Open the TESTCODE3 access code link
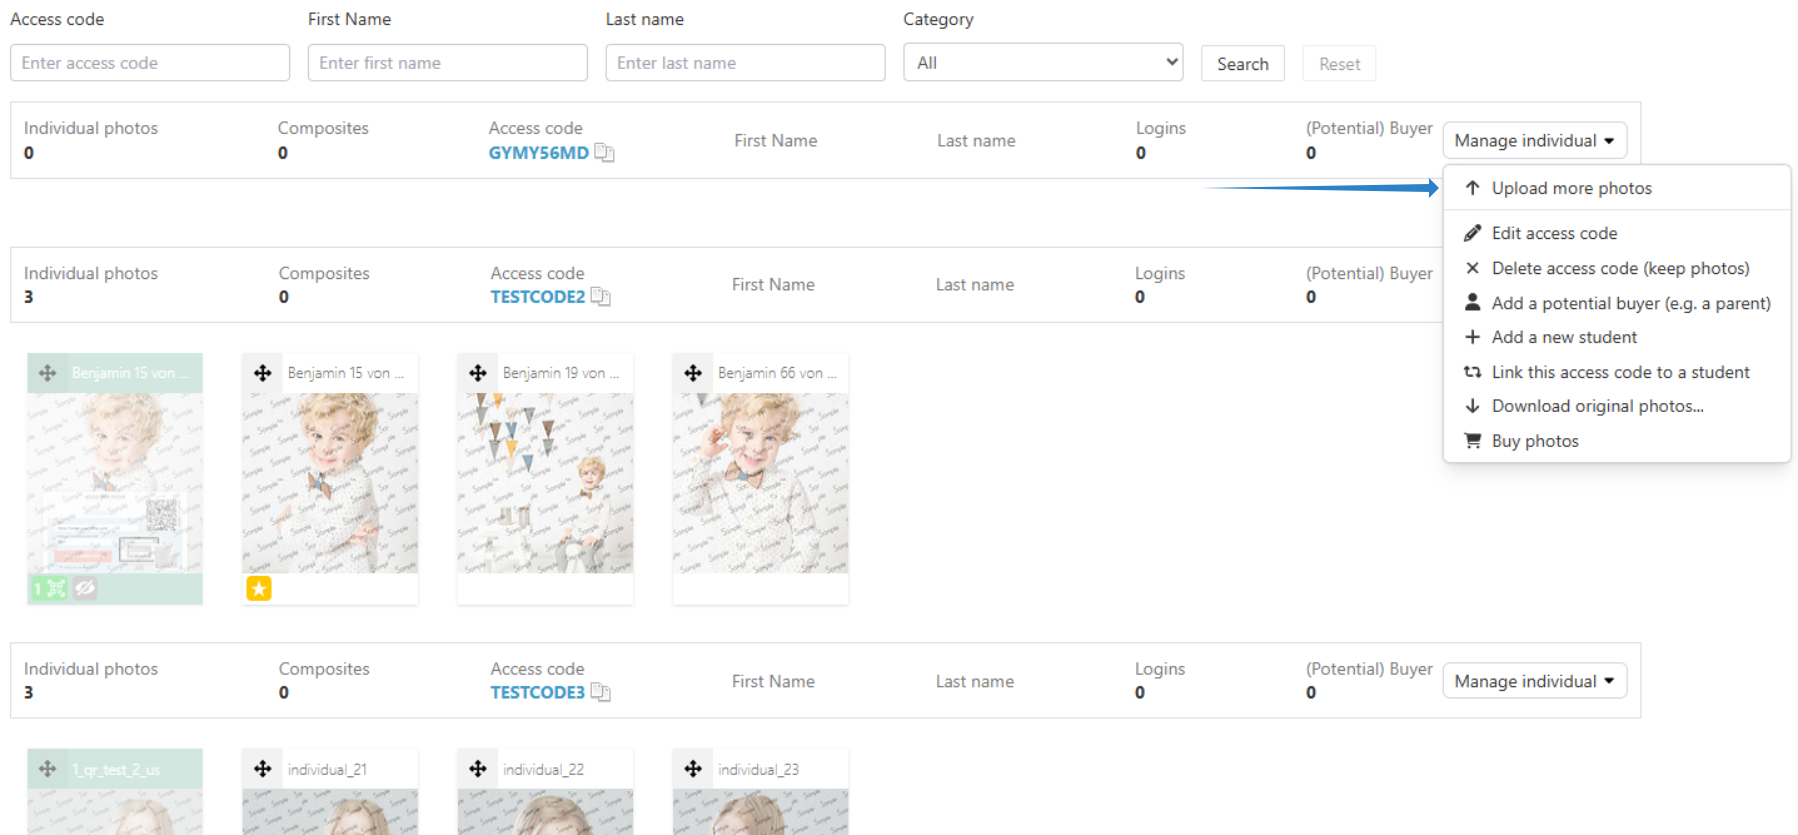This screenshot has width=1798, height=835. tap(537, 693)
